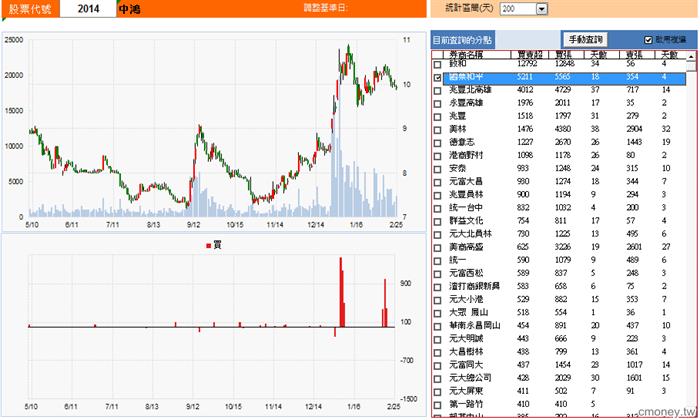This screenshot has width=700, height=420.
Task: Click the stock code field showing 2014
Action: [x=86, y=8]
